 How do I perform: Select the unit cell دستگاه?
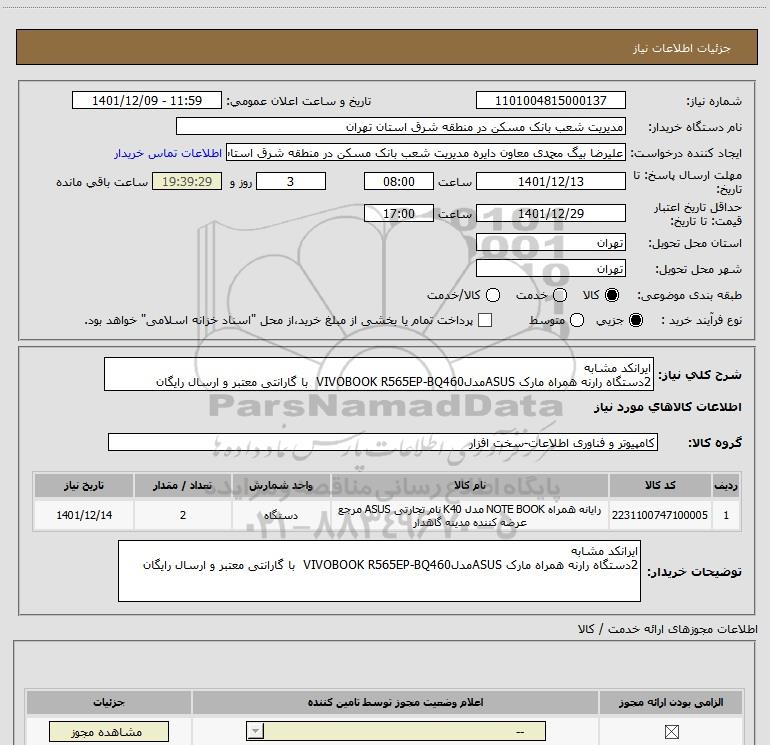(x=280, y=515)
